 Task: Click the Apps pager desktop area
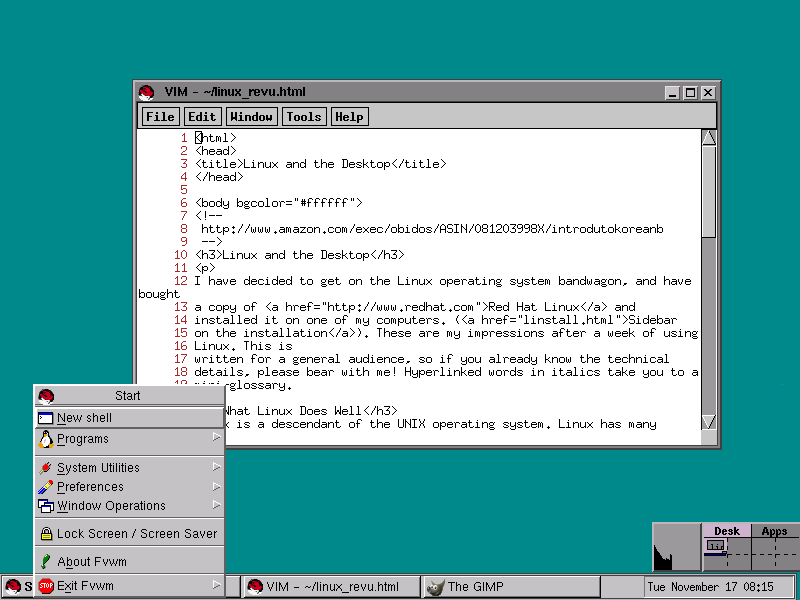tap(776, 554)
